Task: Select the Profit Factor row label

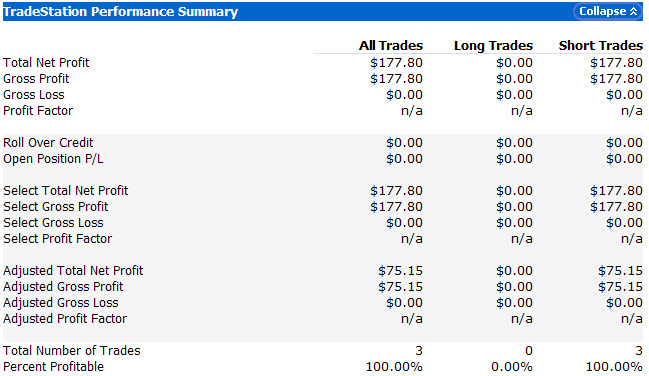Action: tap(38, 111)
